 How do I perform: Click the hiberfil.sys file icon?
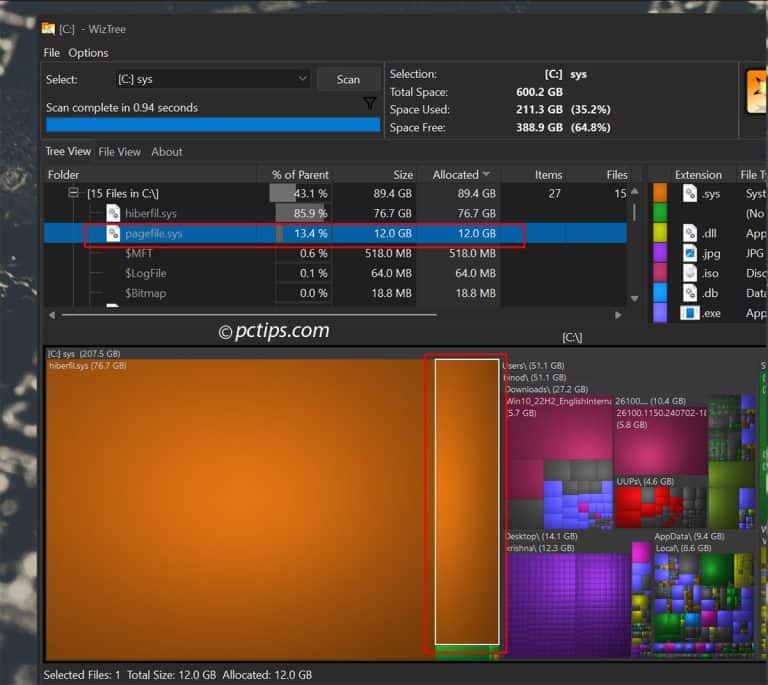[x=114, y=213]
